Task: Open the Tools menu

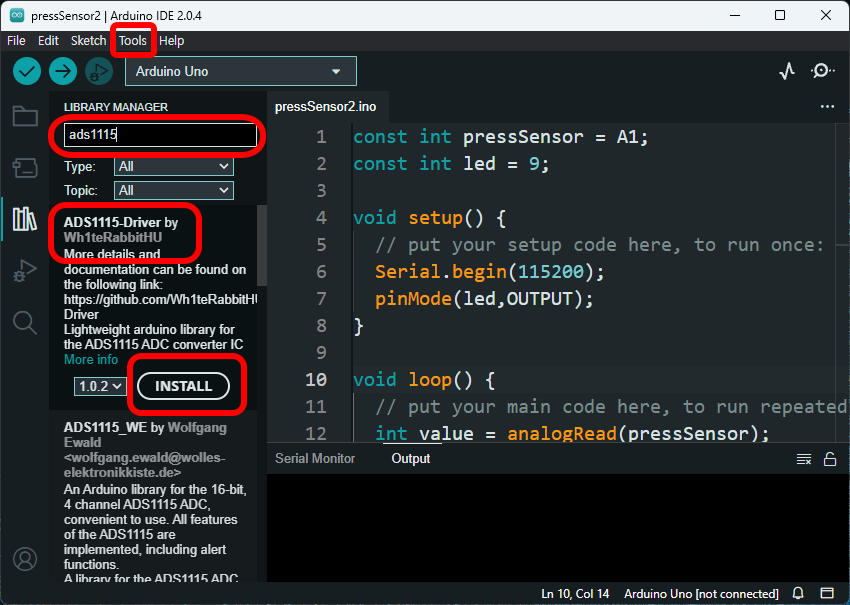Action: (x=133, y=41)
